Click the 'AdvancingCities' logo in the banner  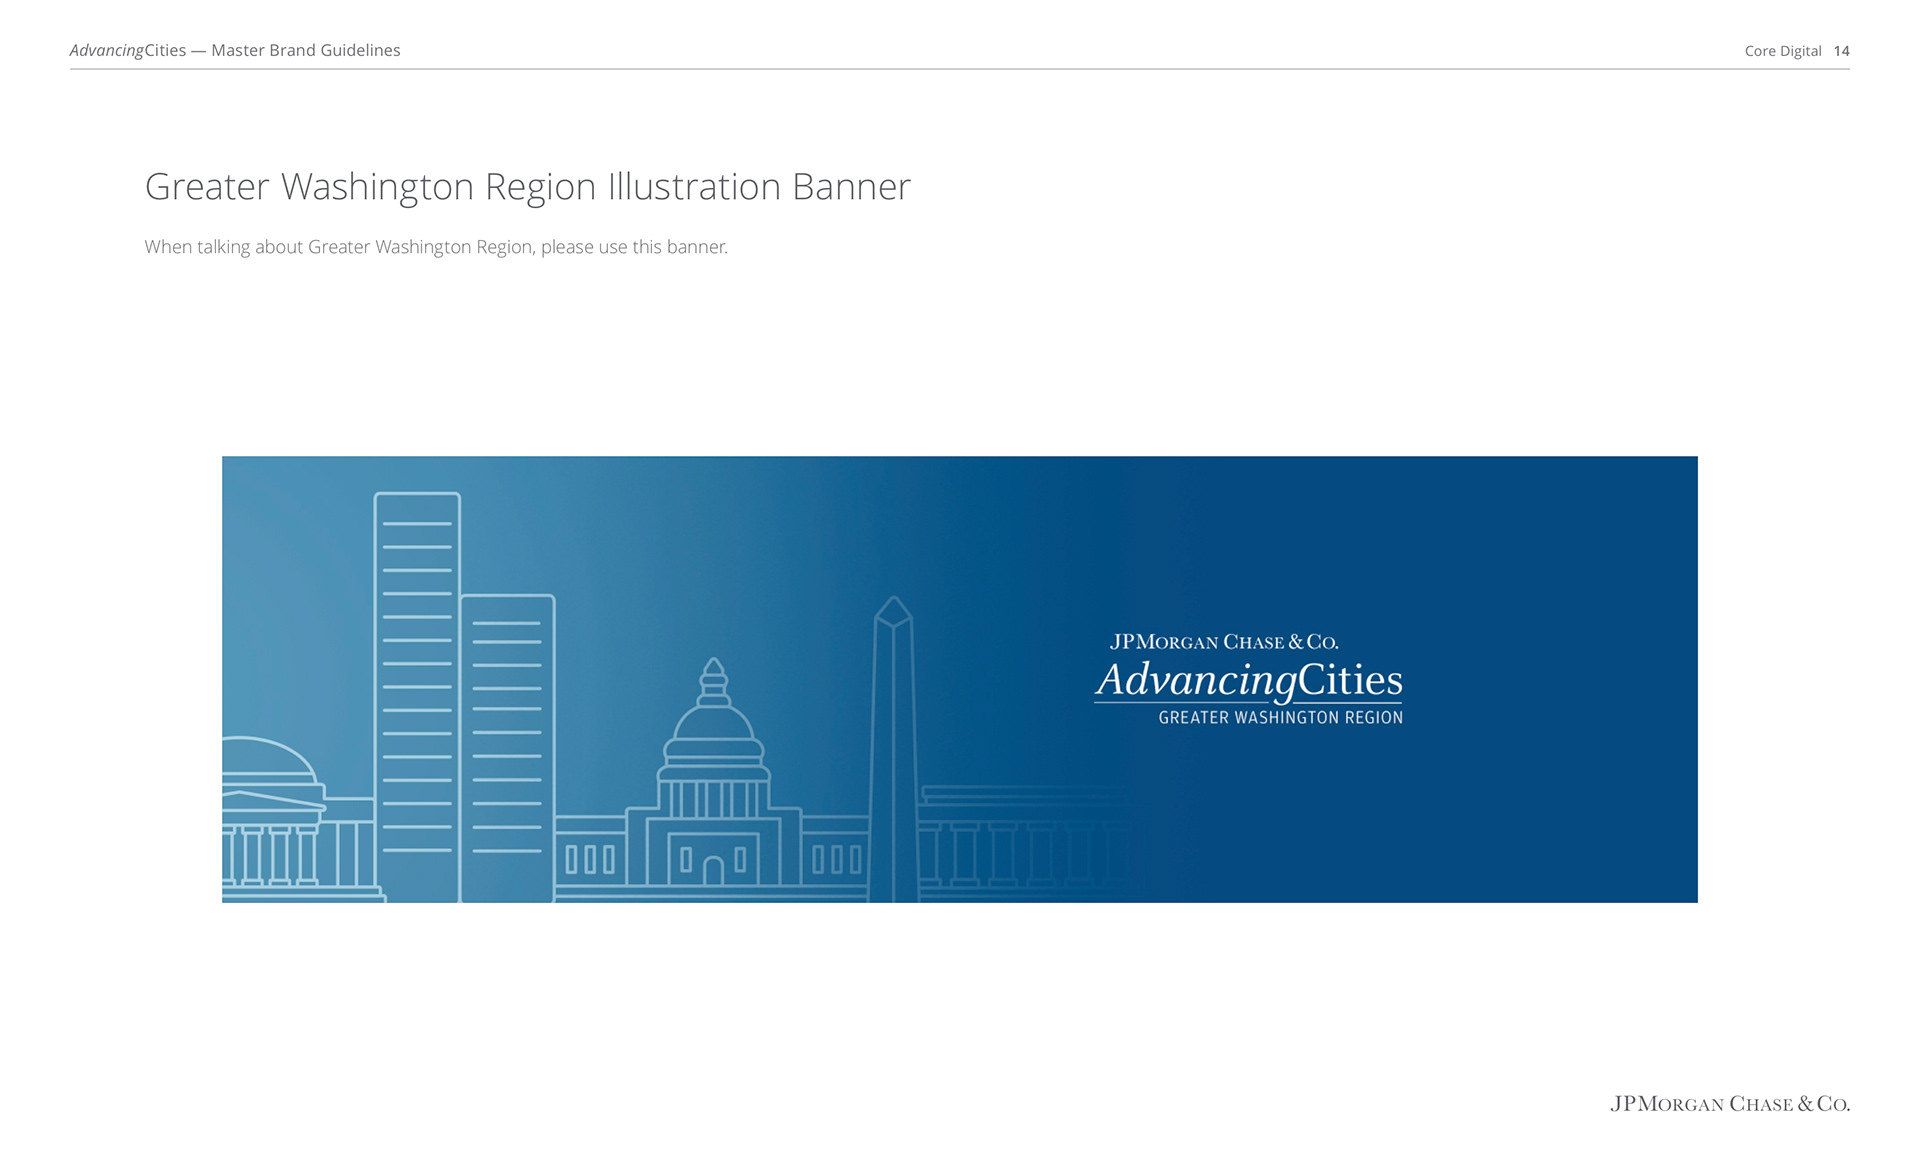pyautogui.click(x=1248, y=681)
